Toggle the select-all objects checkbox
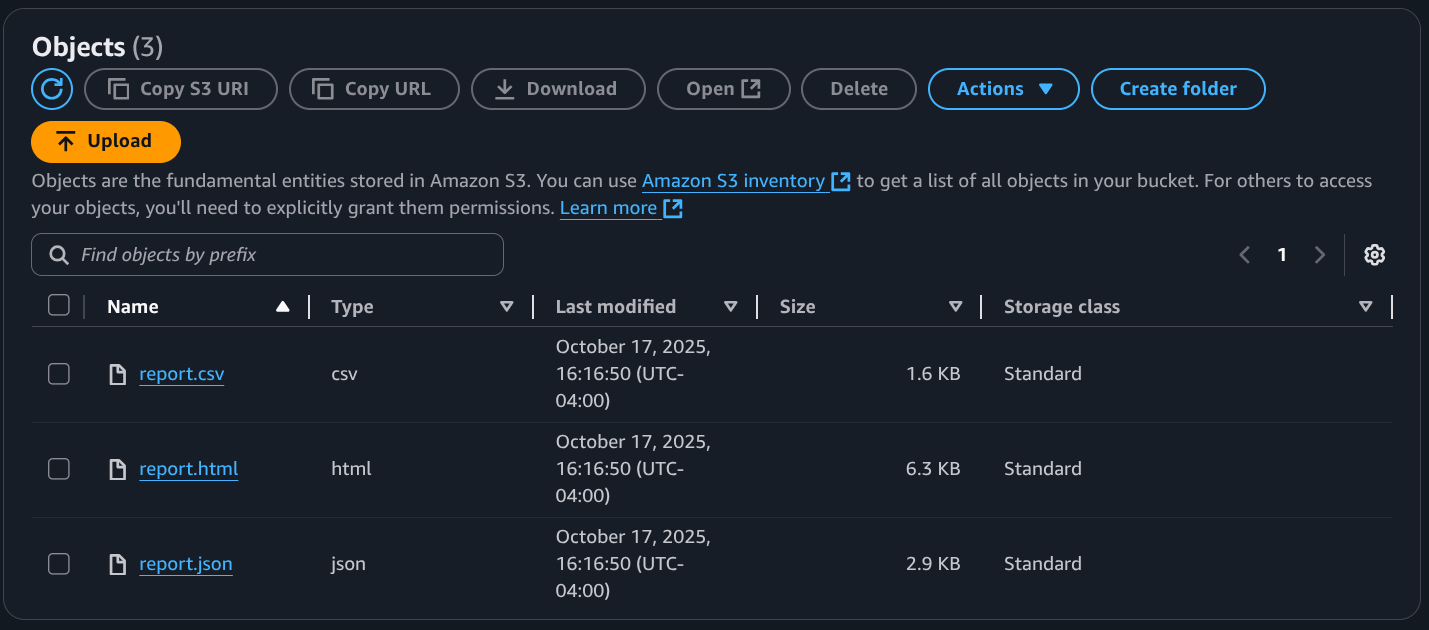The width and height of the screenshot is (1429, 630). click(59, 306)
